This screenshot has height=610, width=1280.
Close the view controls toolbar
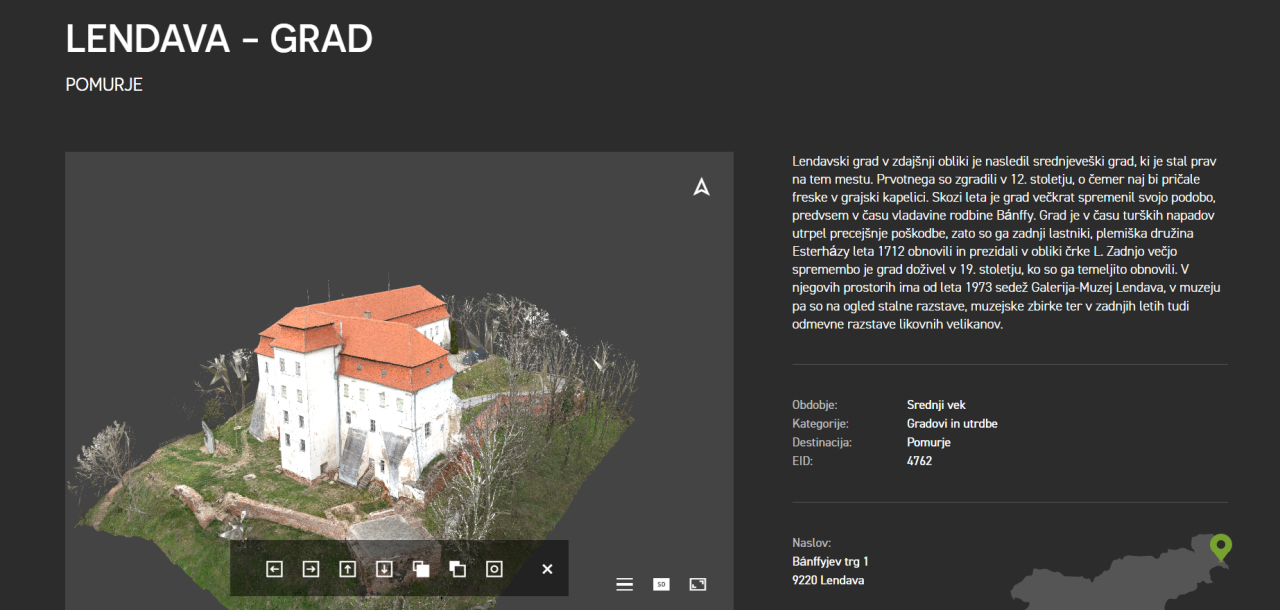547,569
